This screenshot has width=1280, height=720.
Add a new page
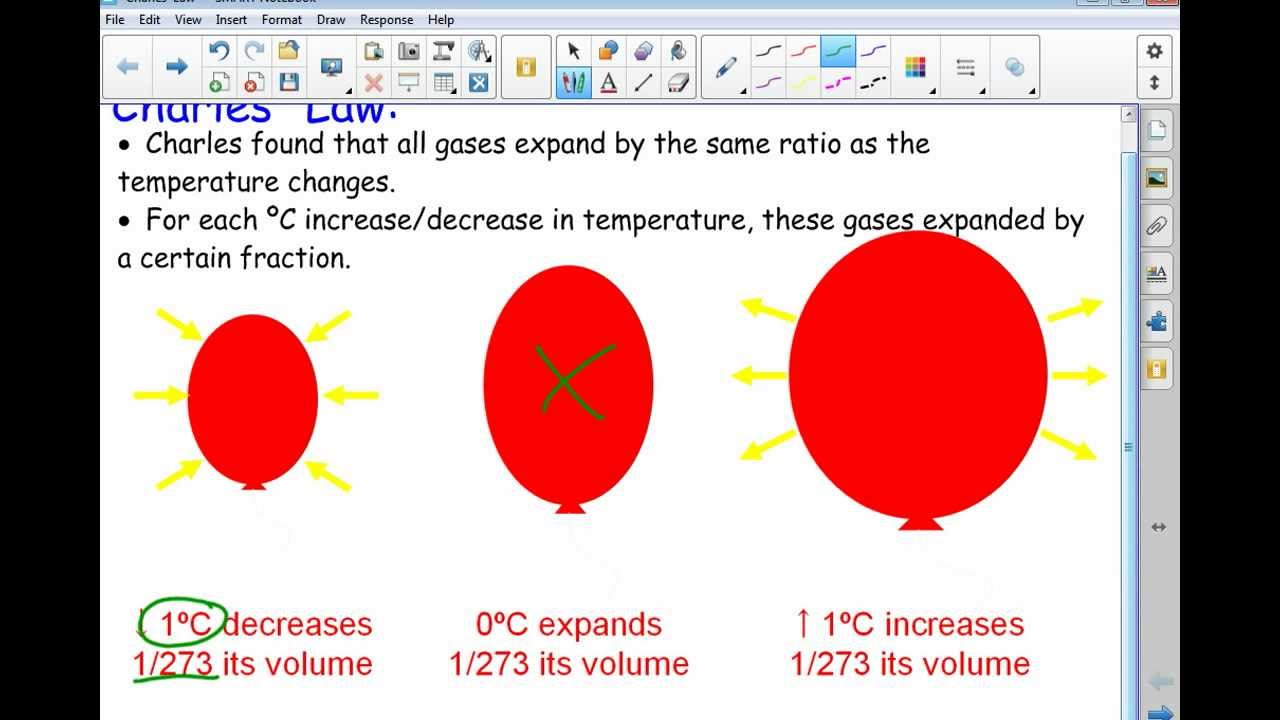pyautogui.click(x=219, y=83)
